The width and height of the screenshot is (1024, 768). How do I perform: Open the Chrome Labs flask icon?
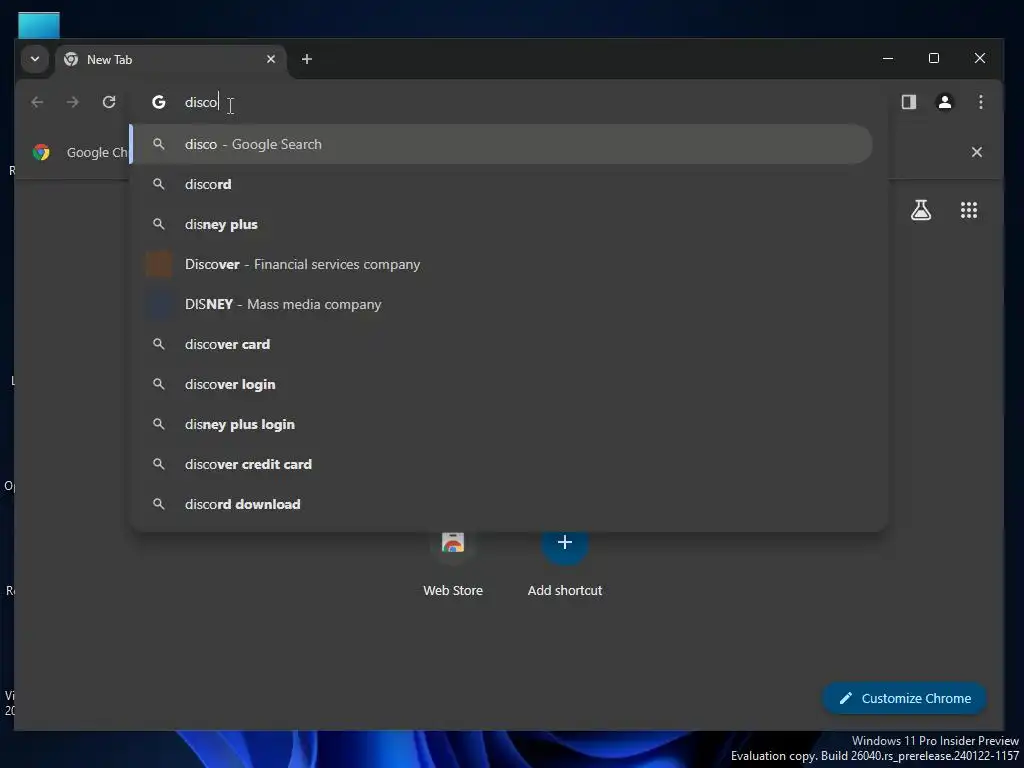point(921,210)
